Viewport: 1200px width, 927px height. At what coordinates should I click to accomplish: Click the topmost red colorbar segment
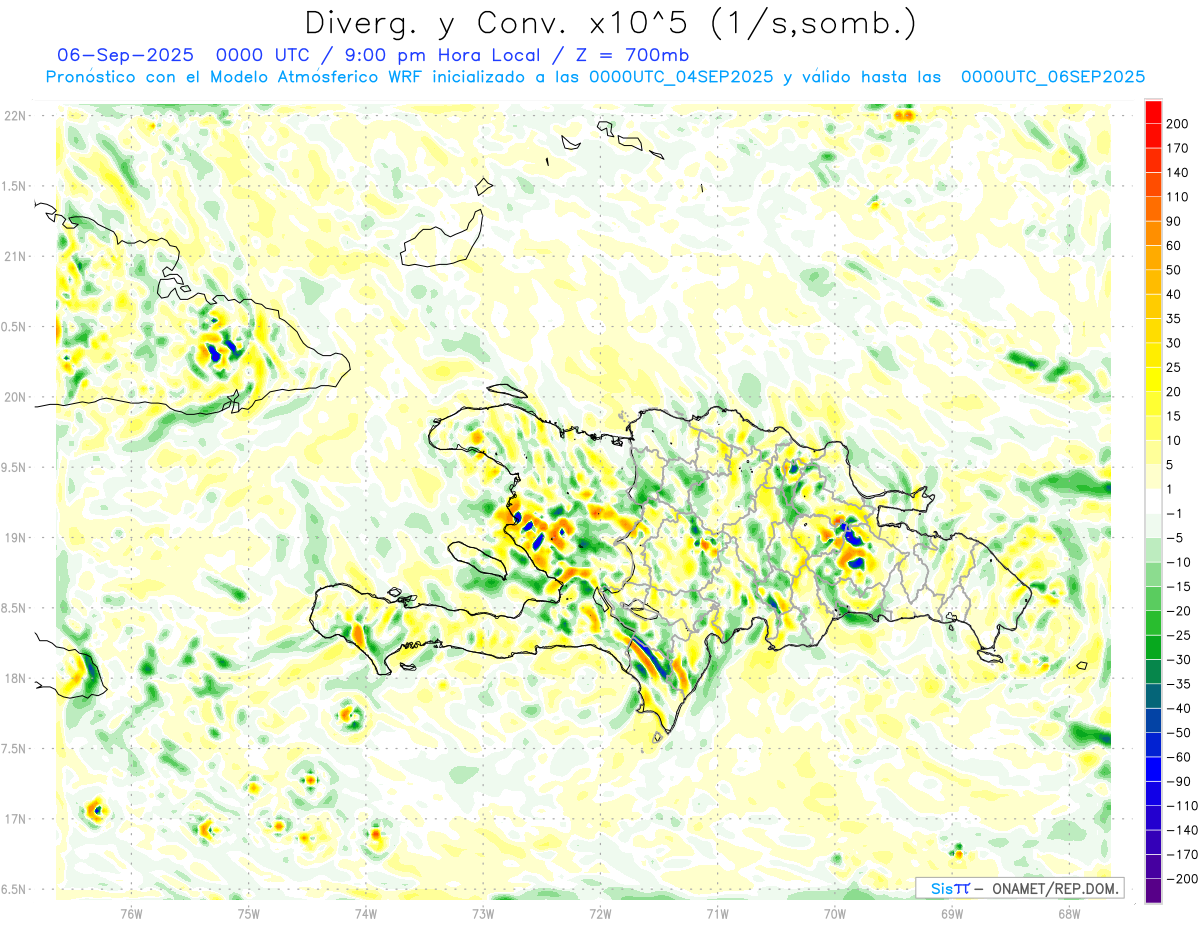pyautogui.click(x=1153, y=112)
